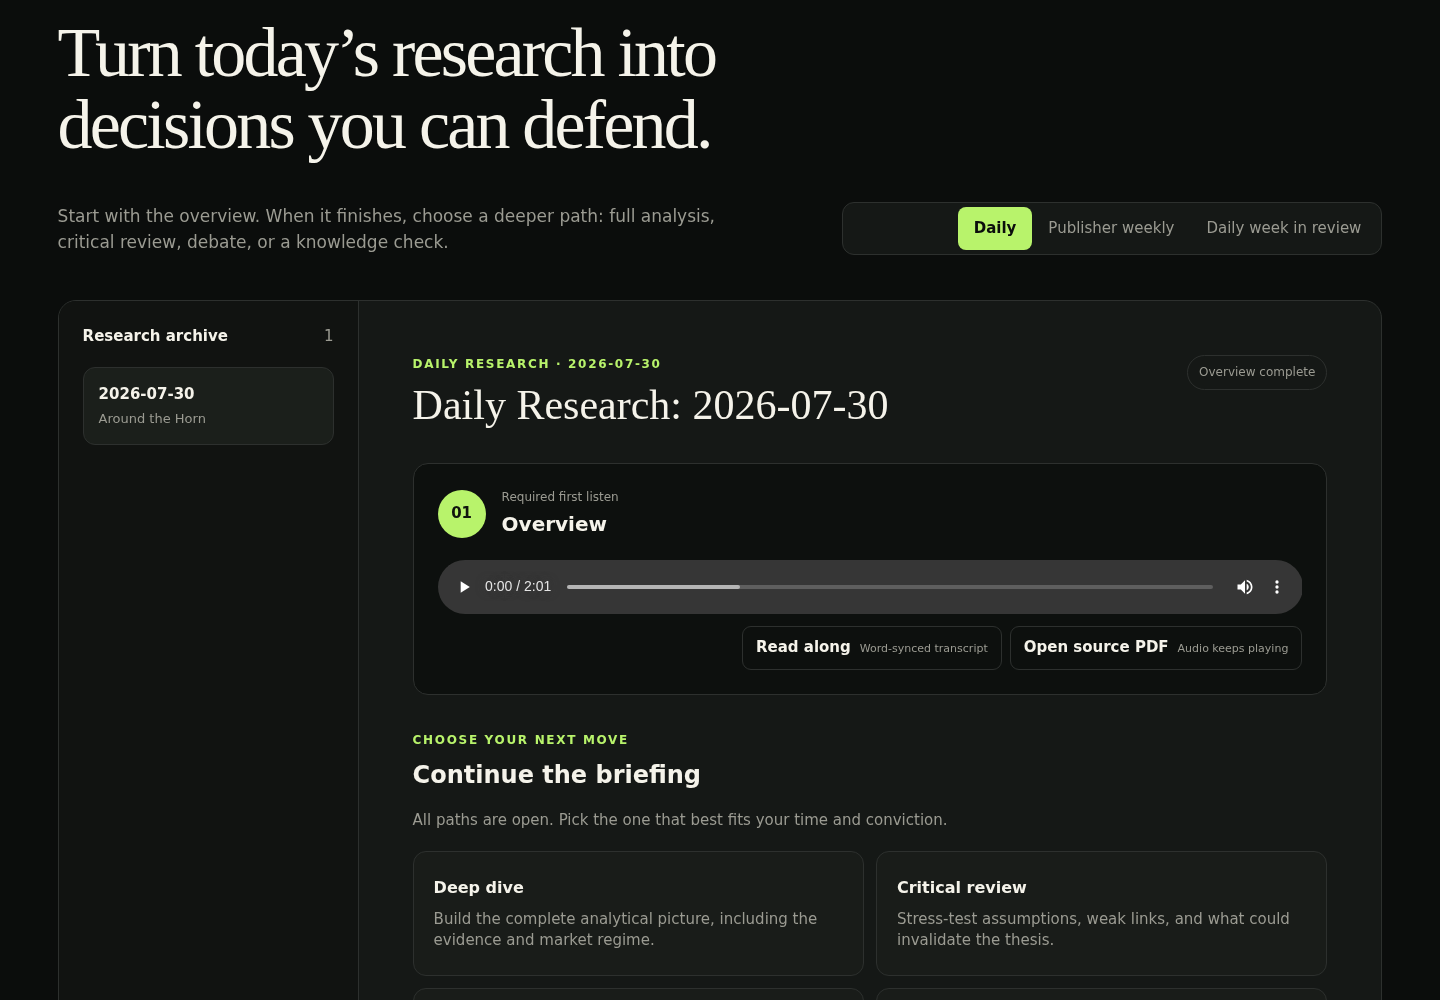
Task: Click the Overview complete status badge
Action: point(1257,372)
